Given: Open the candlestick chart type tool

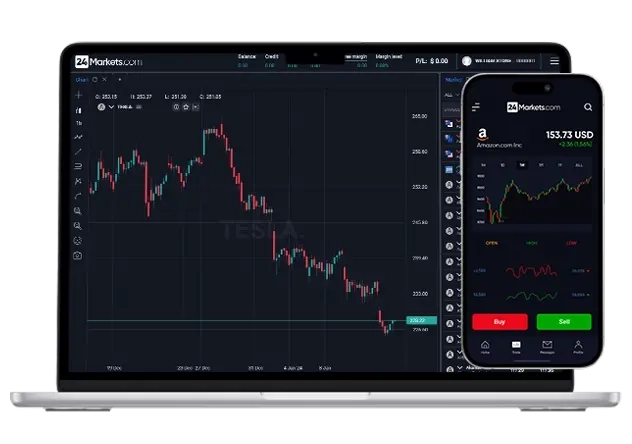Looking at the screenshot, I should point(79,110).
